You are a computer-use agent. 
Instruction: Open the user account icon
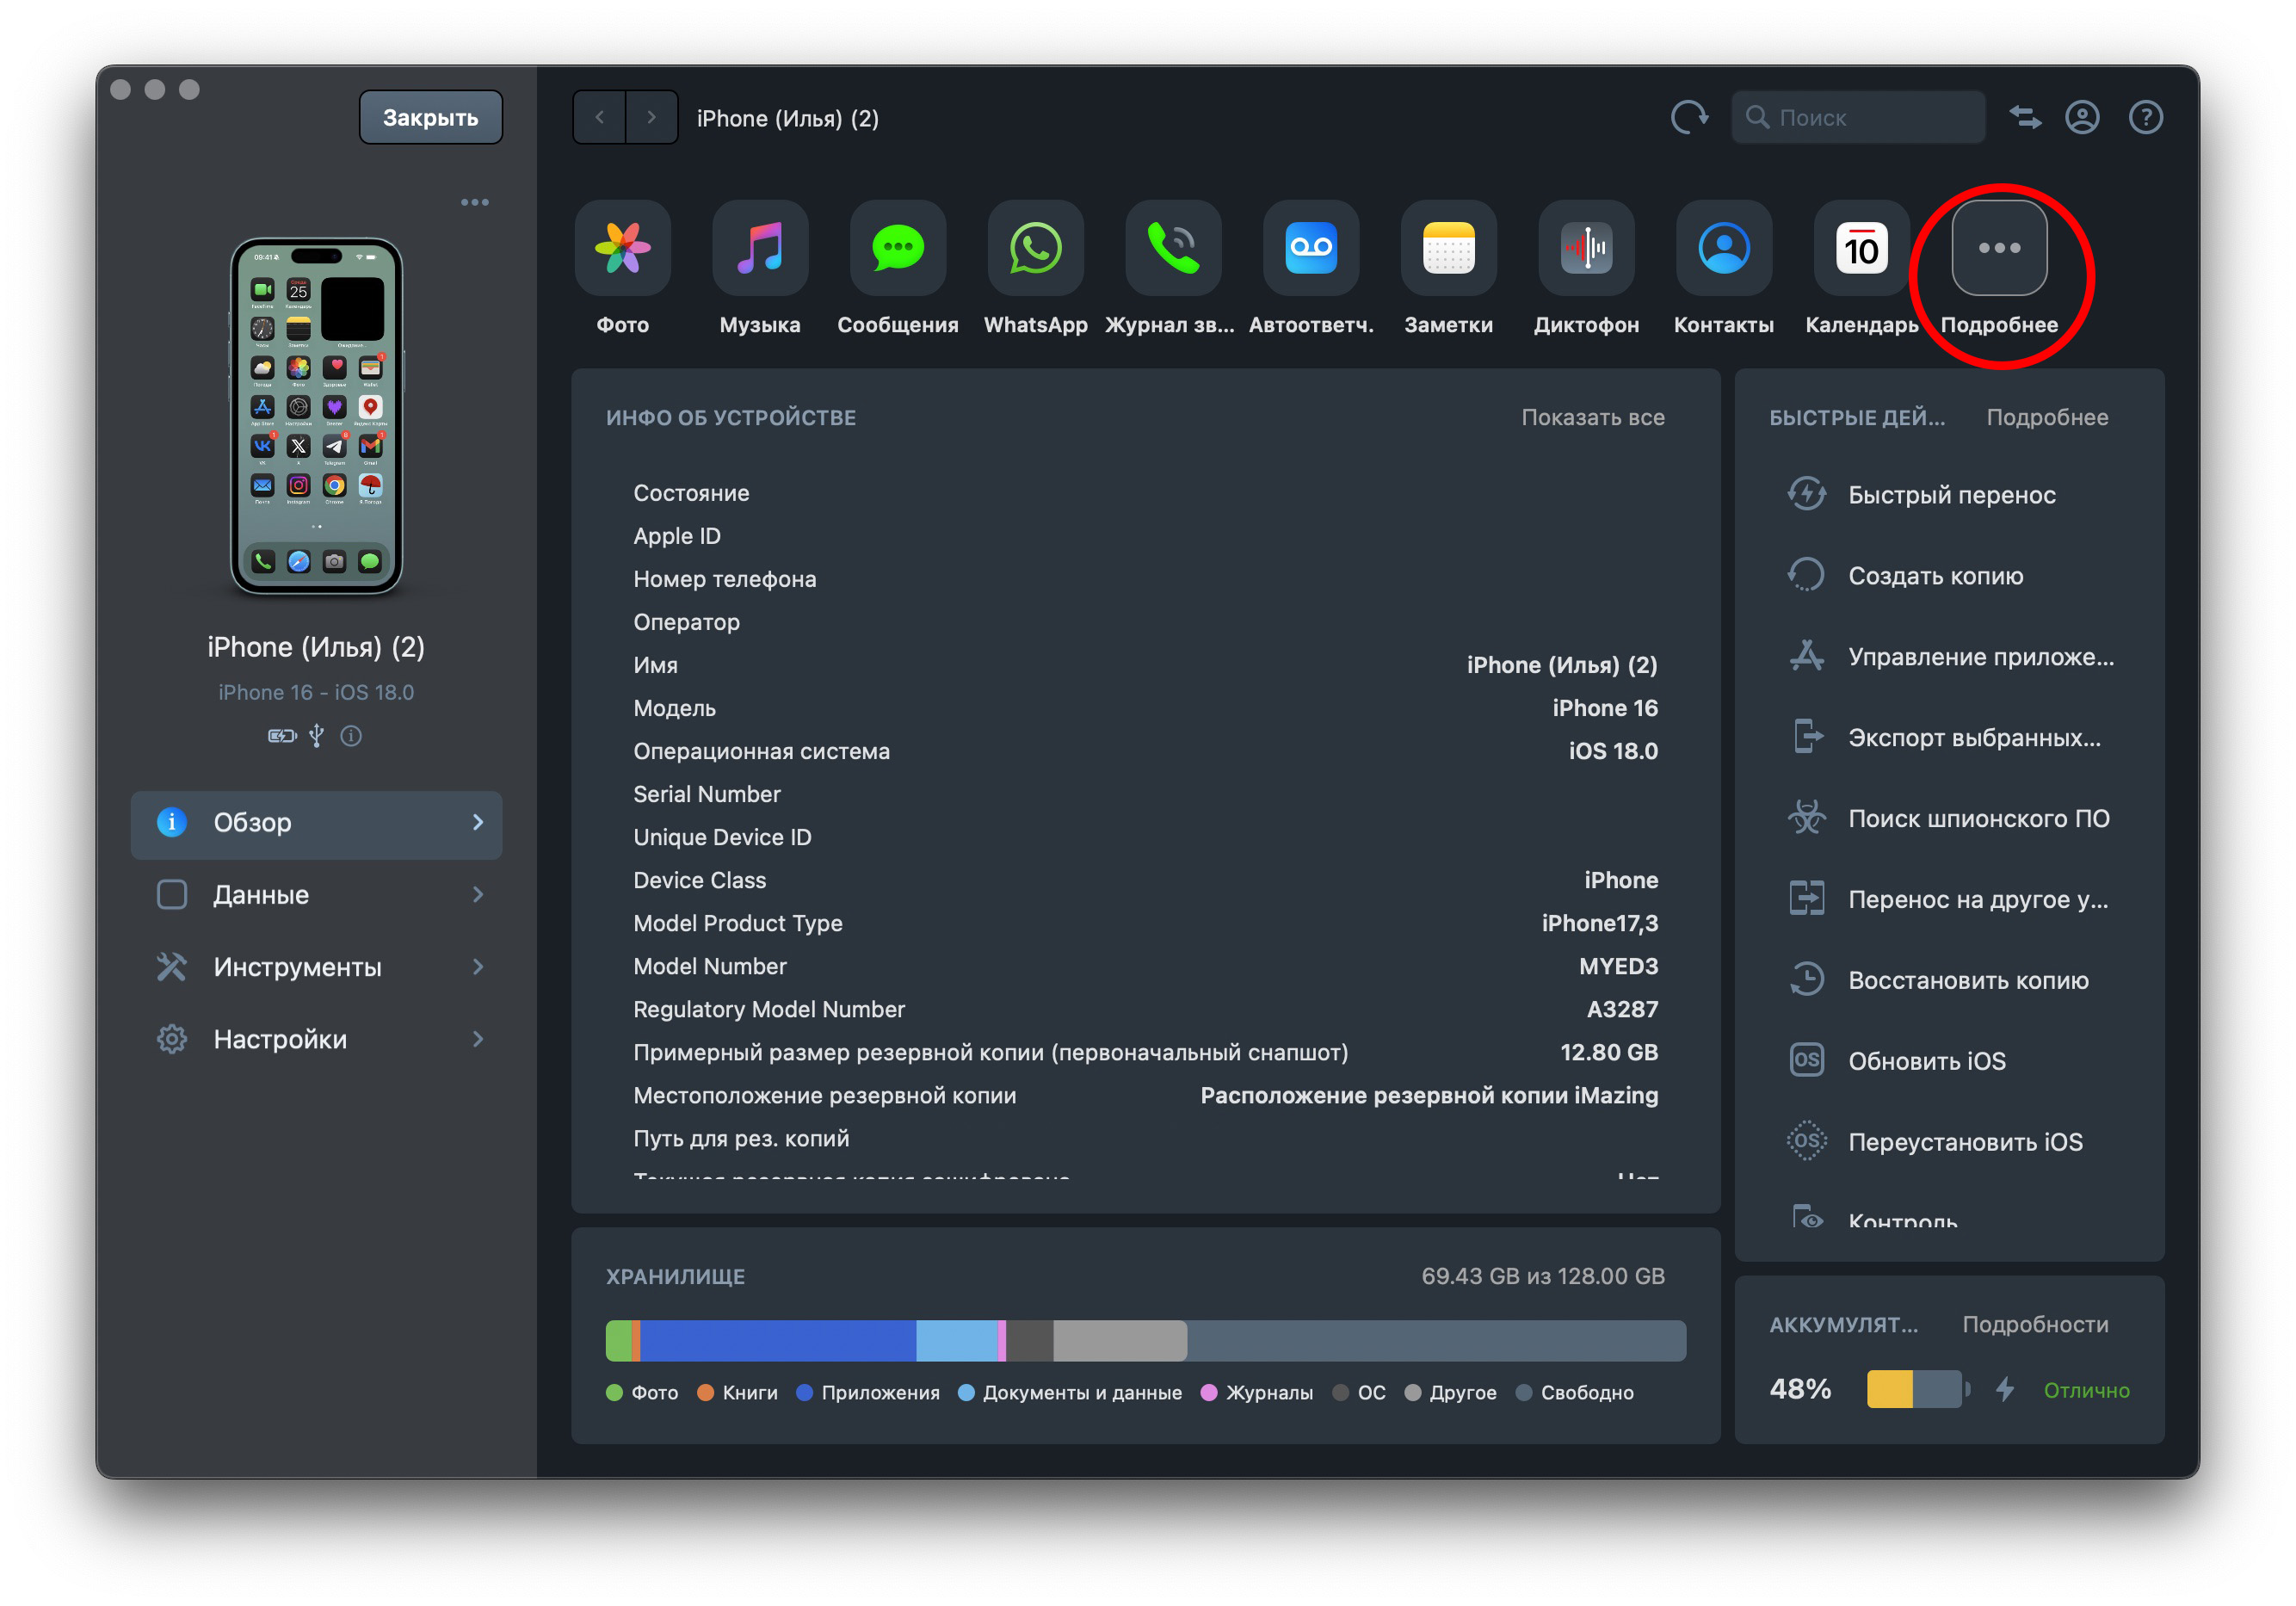coord(2082,117)
